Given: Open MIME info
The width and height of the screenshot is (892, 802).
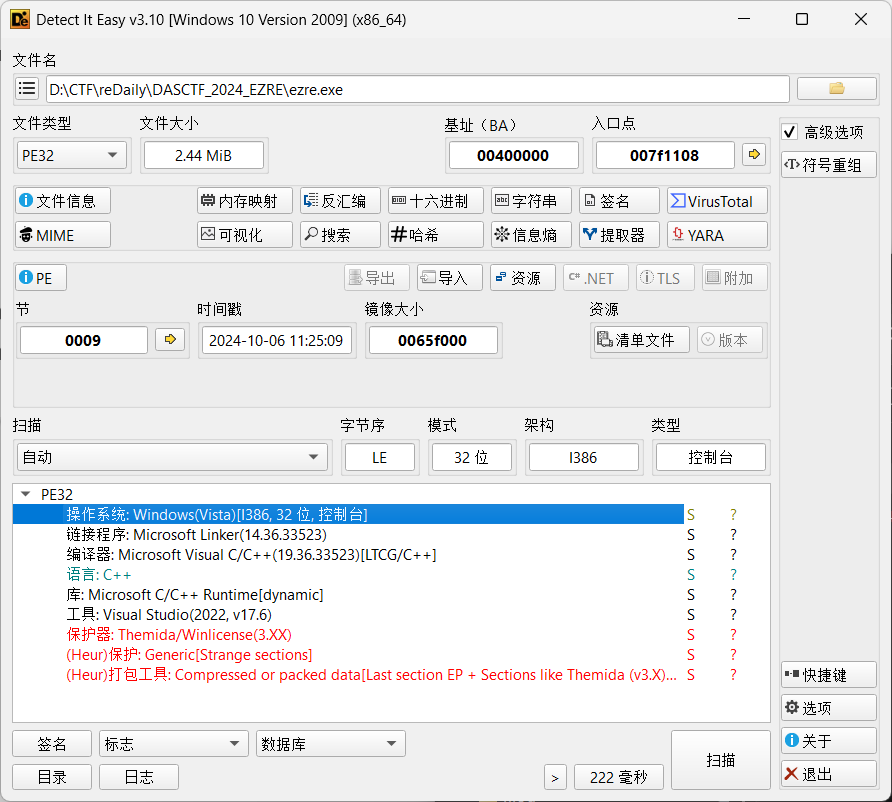Looking at the screenshot, I should [x=63, y=235].
